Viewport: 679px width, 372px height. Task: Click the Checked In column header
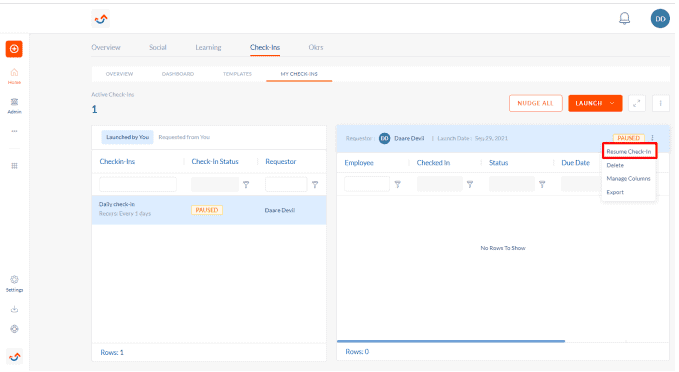433,163
